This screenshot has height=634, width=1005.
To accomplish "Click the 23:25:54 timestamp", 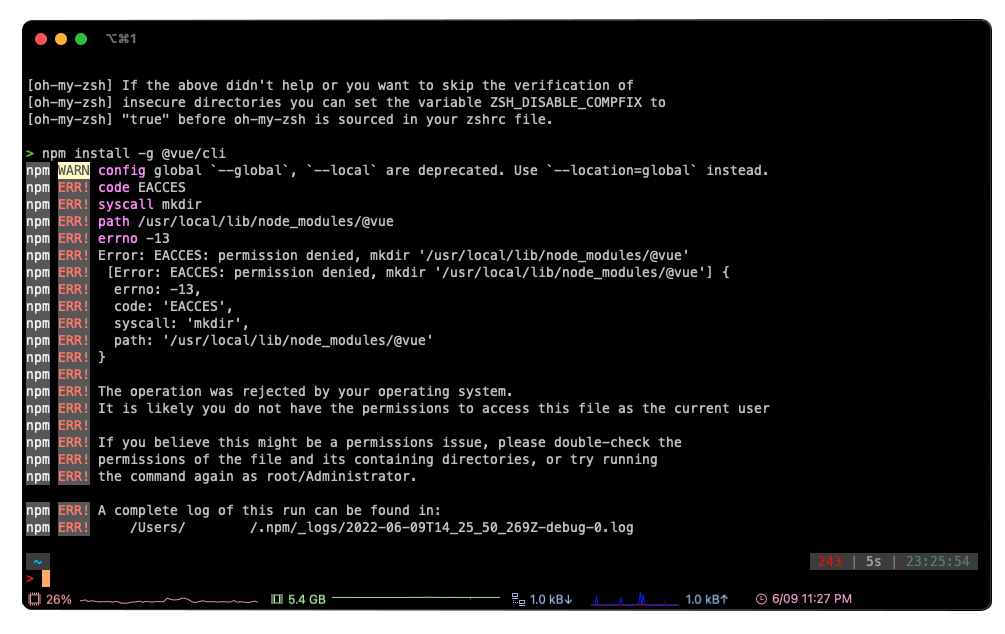I will 938,562.
